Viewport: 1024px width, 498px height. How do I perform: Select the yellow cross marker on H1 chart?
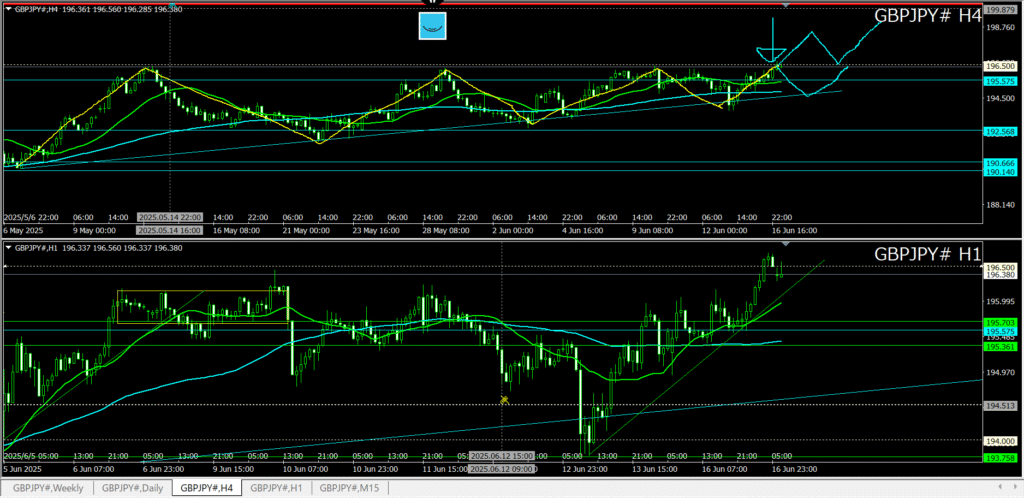504,399
